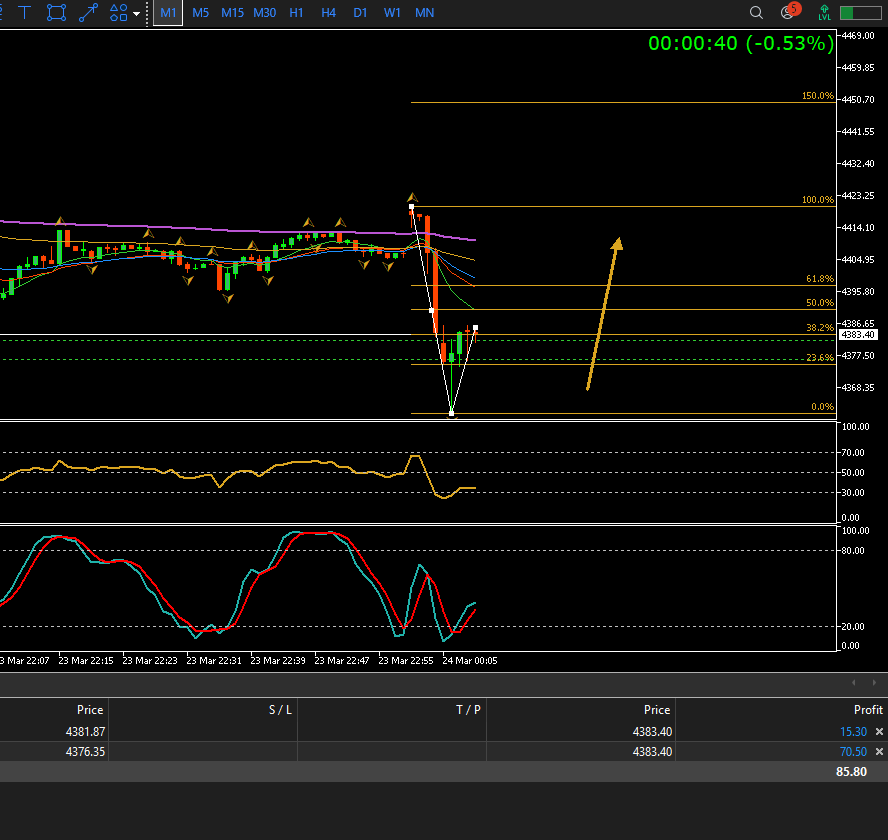The image size is (888, 840).
Task: Open account notifications with red badge
Action: click(x=789, y=12)
